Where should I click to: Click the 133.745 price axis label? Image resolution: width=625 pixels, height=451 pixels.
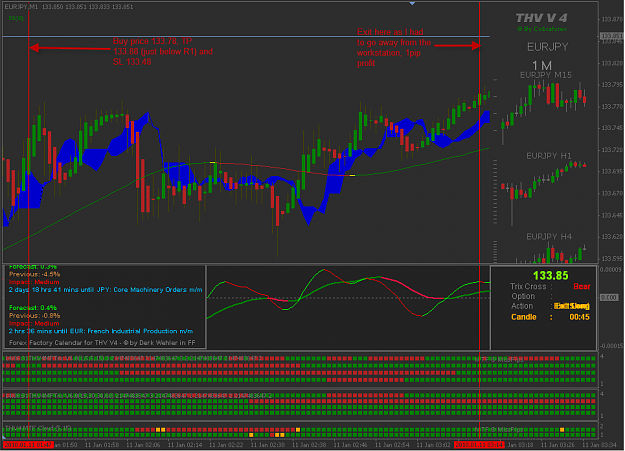tap(612, 128)
